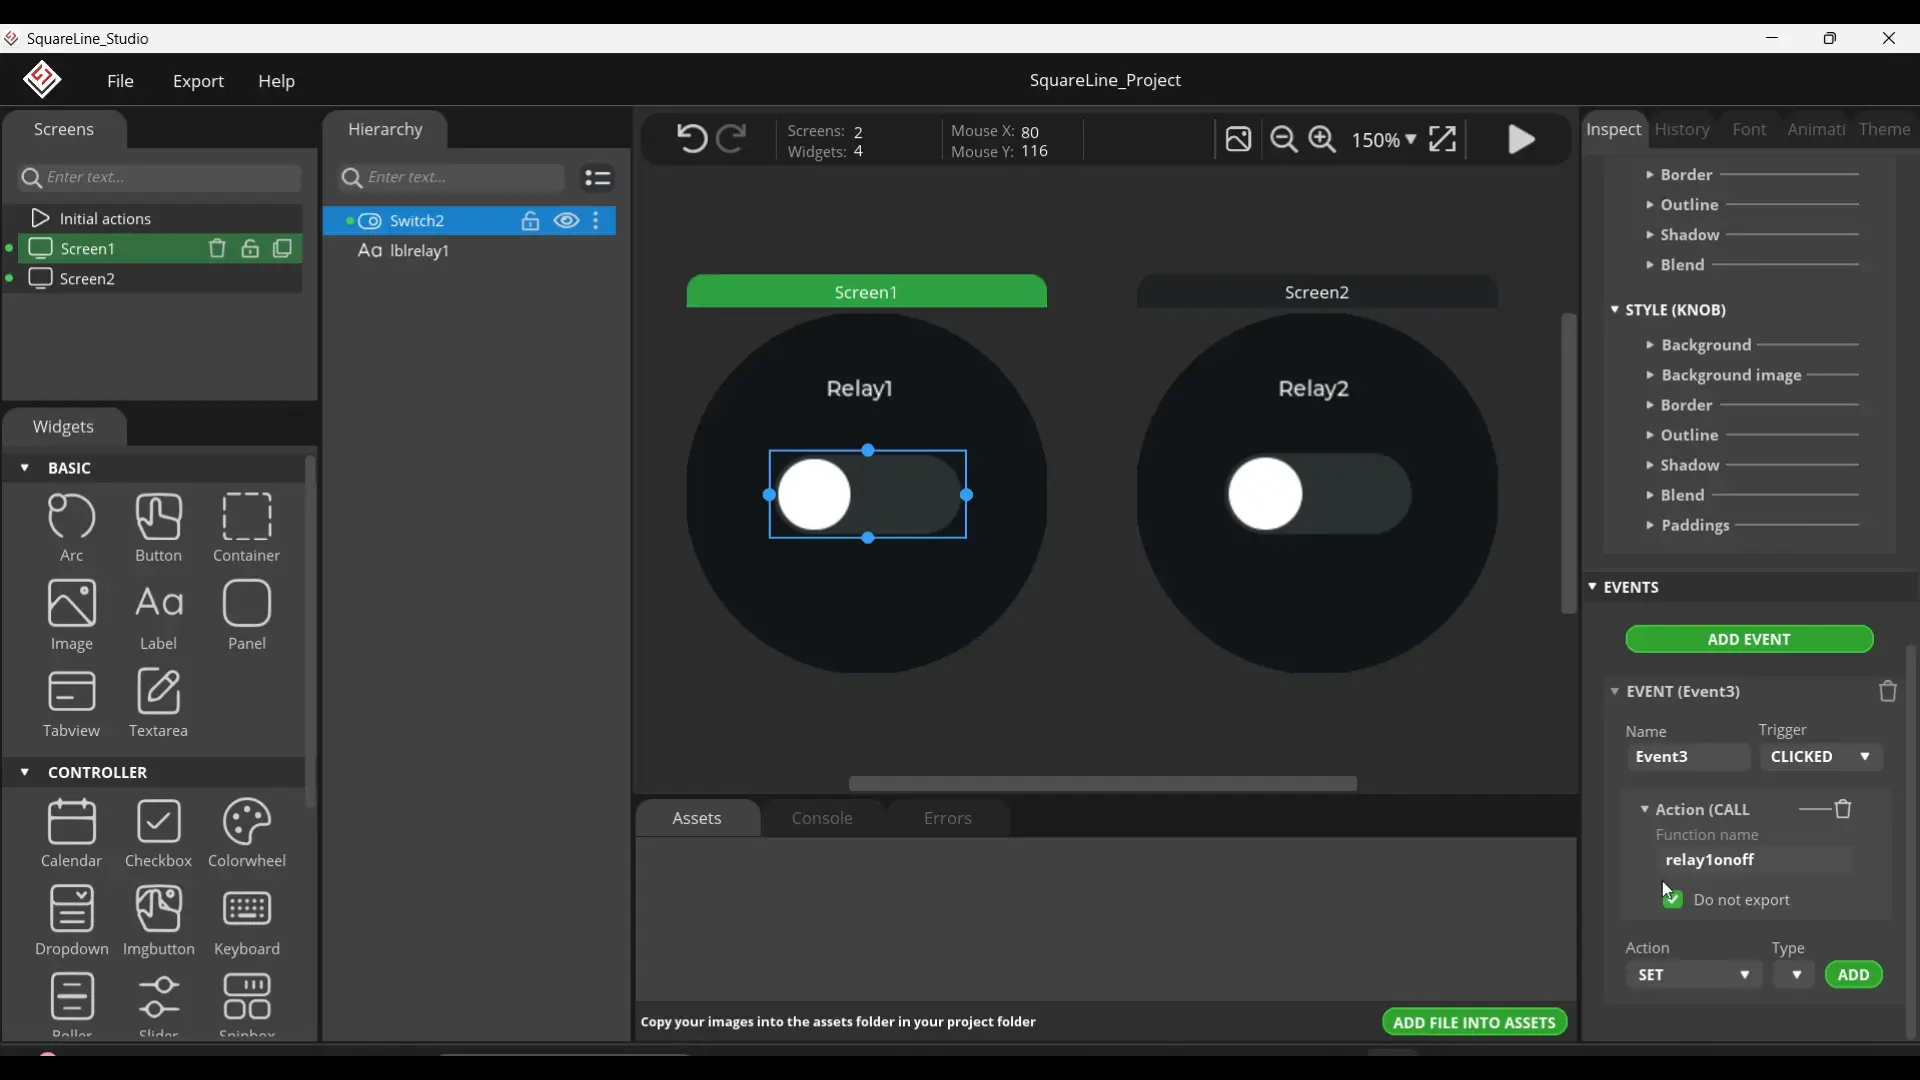
Task: Click the ADD EVENT button
Action: point(1749,639)
